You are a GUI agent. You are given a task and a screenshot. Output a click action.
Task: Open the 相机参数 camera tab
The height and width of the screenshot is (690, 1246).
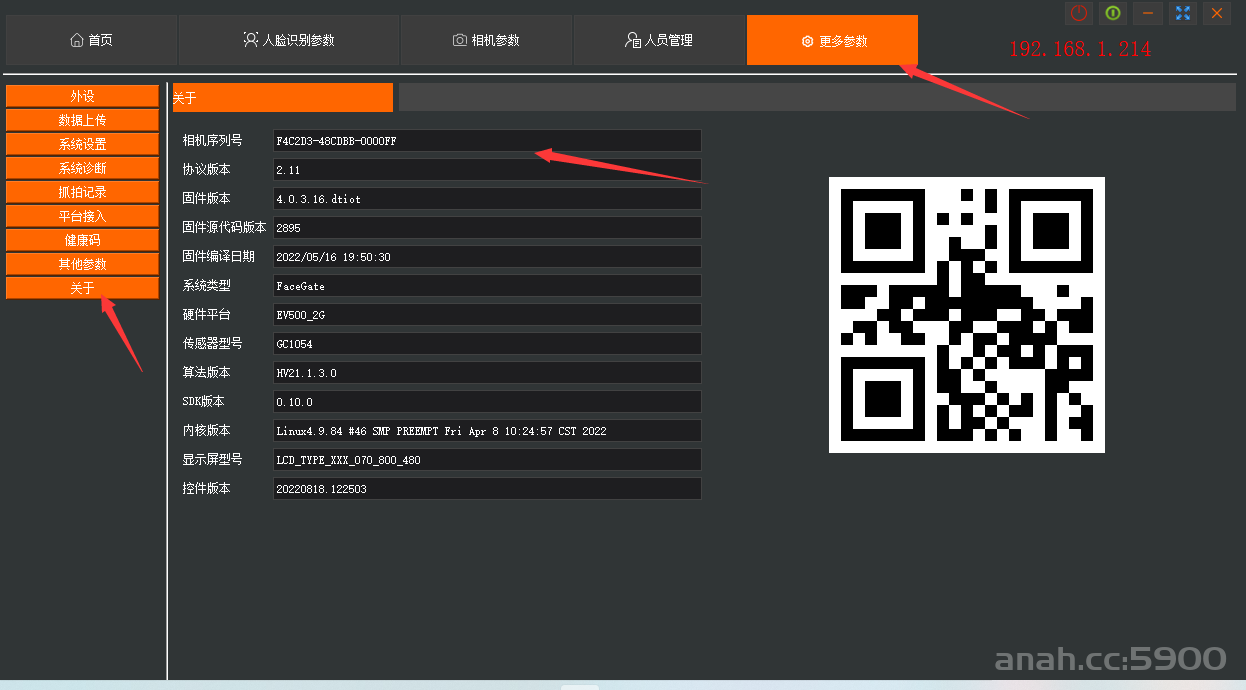(487, 40)
